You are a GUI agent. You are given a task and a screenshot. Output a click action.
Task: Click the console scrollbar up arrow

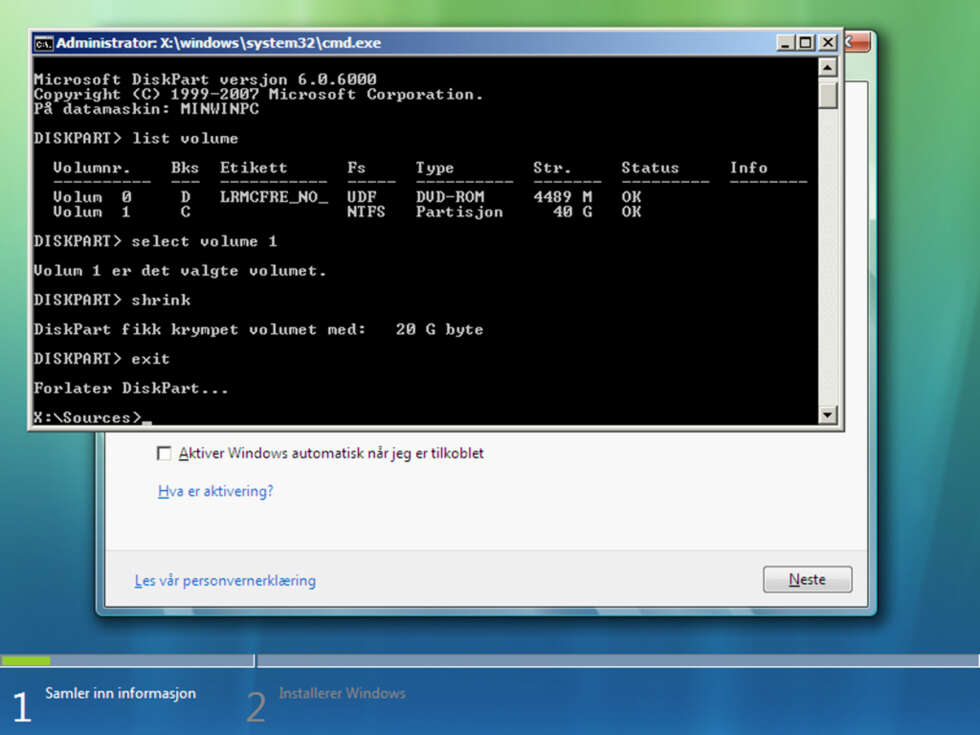828,67
